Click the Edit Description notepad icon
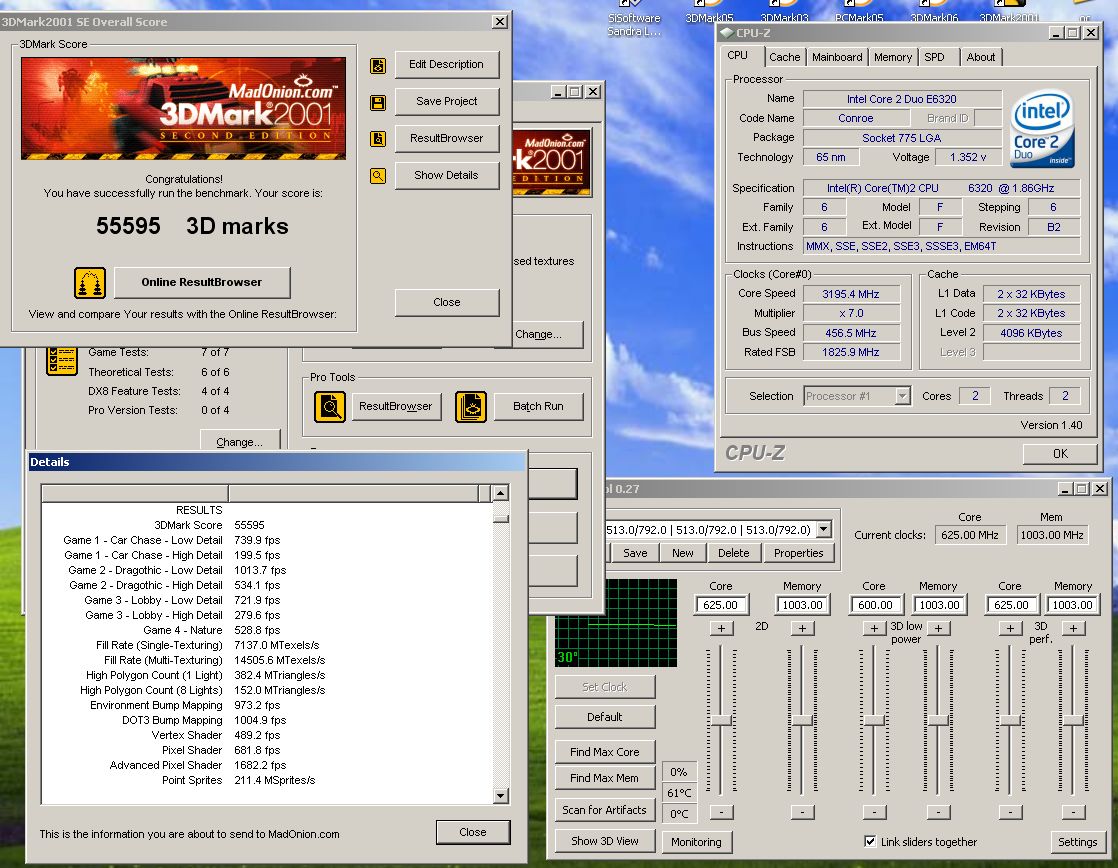This screenshot has width=1118, height=868. coord(378,66)
